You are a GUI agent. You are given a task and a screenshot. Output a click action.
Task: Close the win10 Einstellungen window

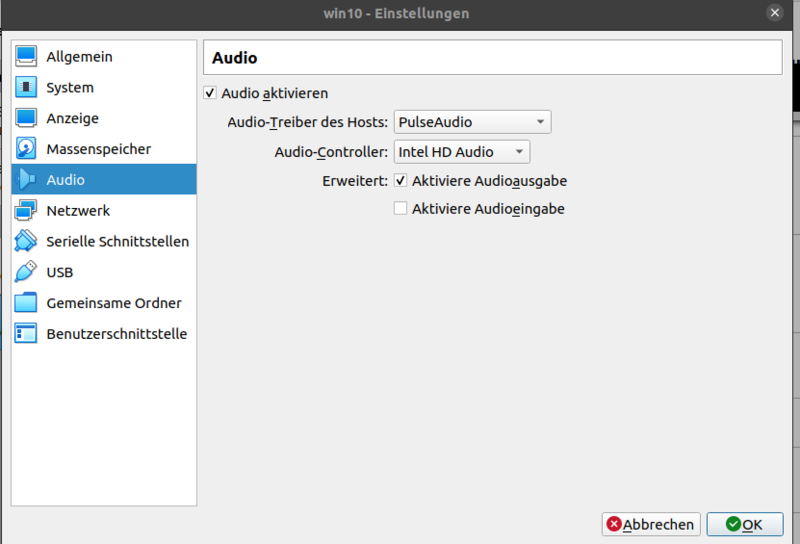point(774,13)
